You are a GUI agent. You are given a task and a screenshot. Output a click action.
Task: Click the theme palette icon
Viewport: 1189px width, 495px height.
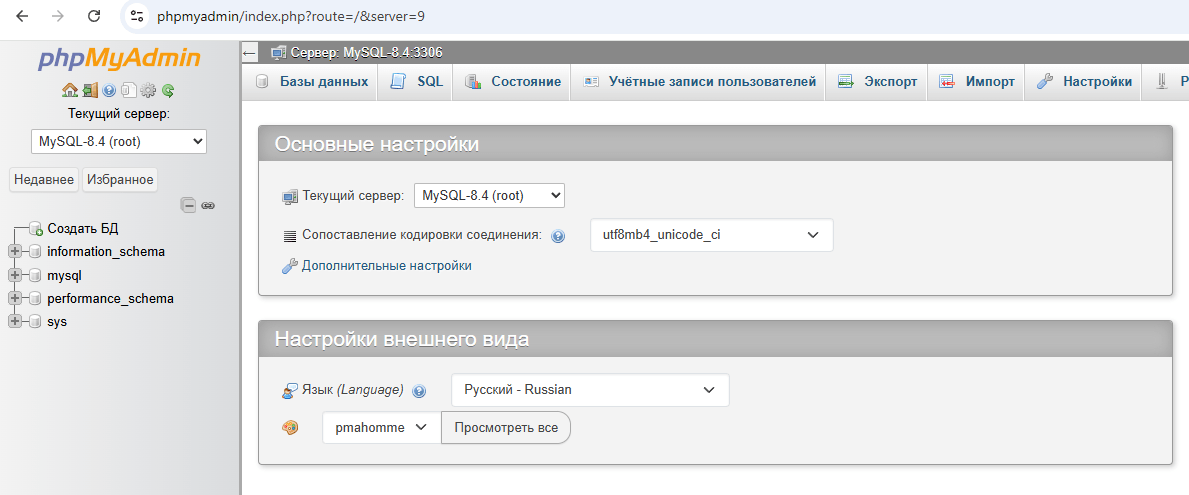click(290, 428)
